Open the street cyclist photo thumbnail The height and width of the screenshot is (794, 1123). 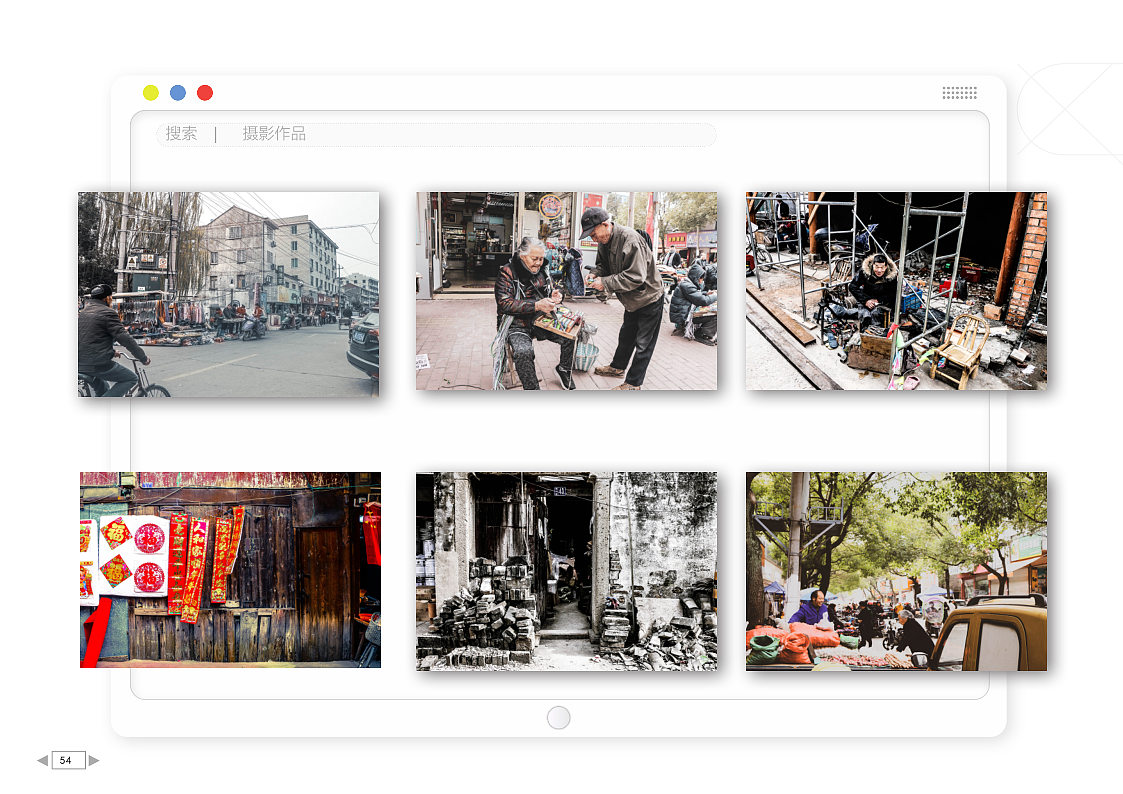click(x=228, y=294)
